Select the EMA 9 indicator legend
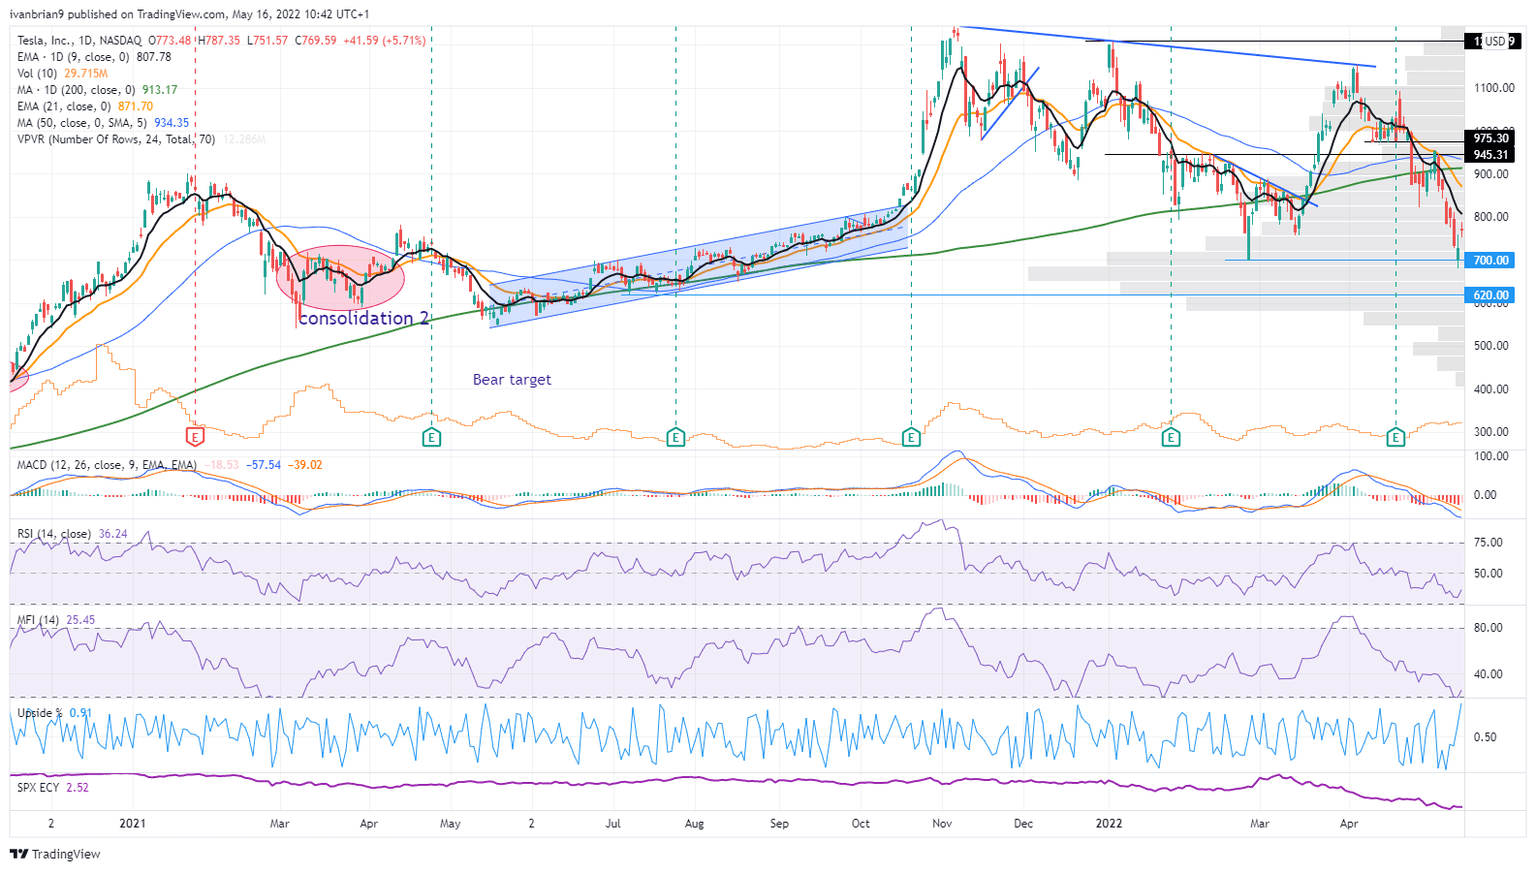The height and width of the screenshot is (871, 1536). click(94, 57)
